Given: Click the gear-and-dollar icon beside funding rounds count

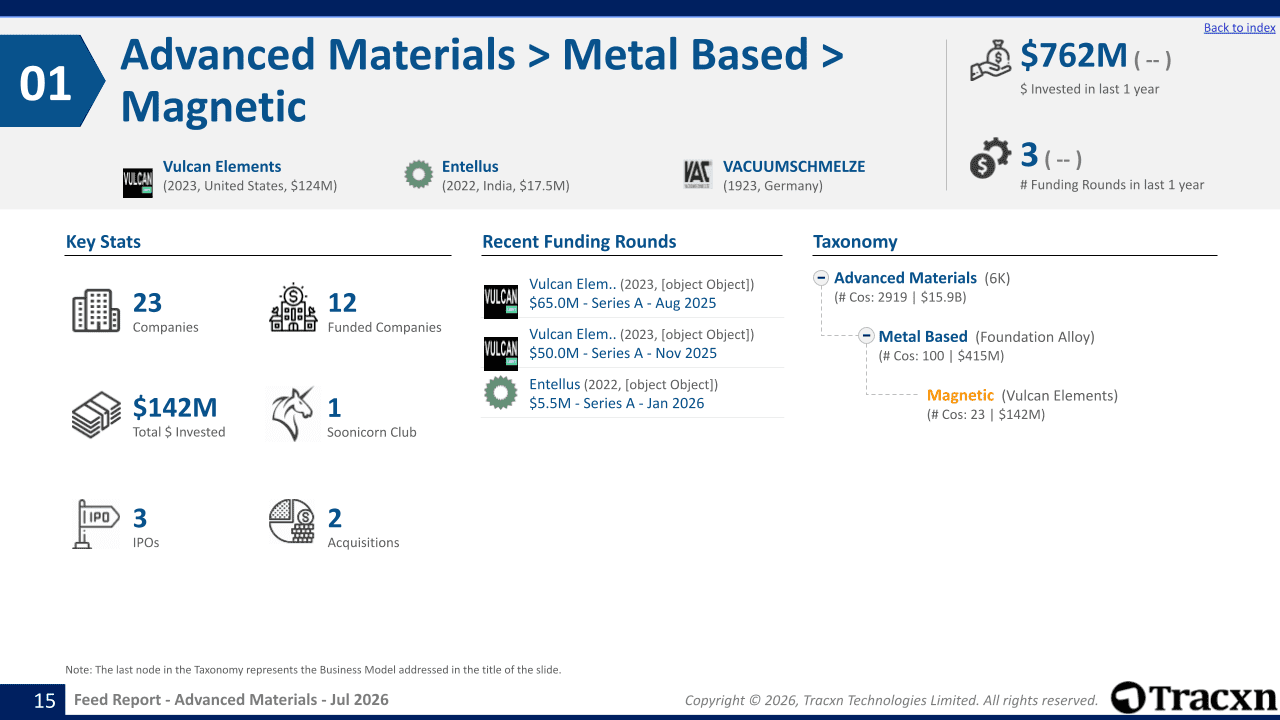Looking at the screenshot, I should [990, 159].
